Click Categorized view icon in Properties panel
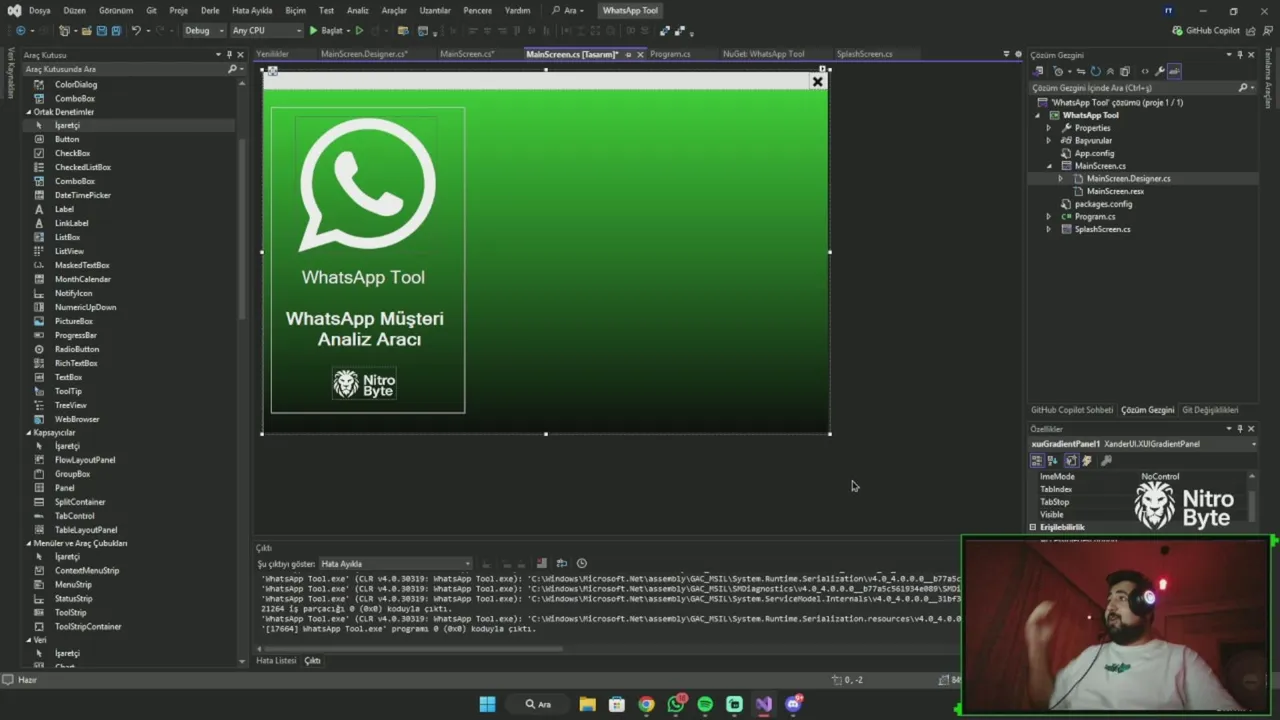Viewport: 1280px width, 720px height. pos(1037,460)
